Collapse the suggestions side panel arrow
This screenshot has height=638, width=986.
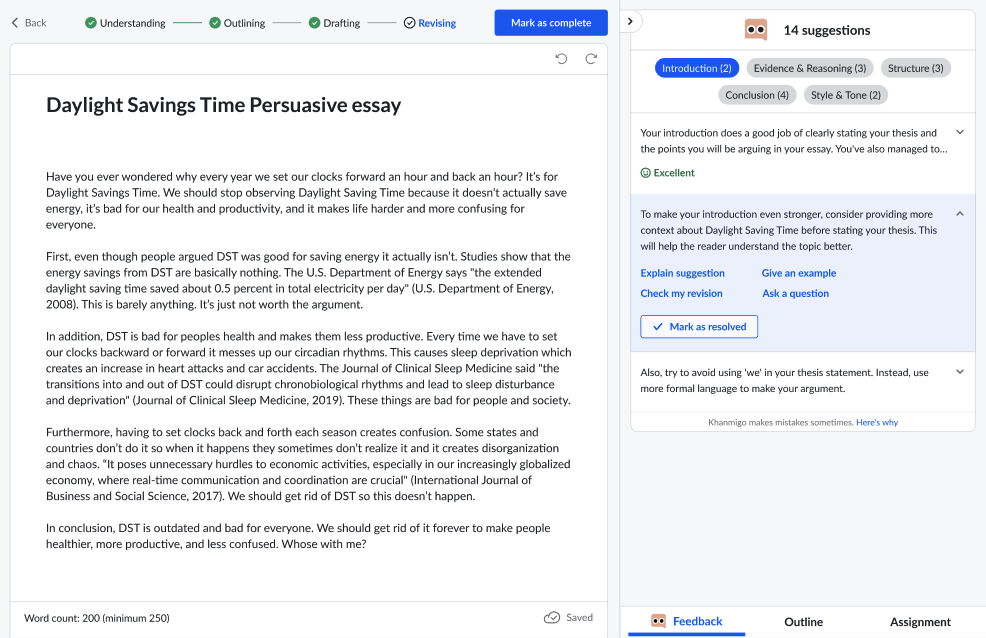click(630, 21)
